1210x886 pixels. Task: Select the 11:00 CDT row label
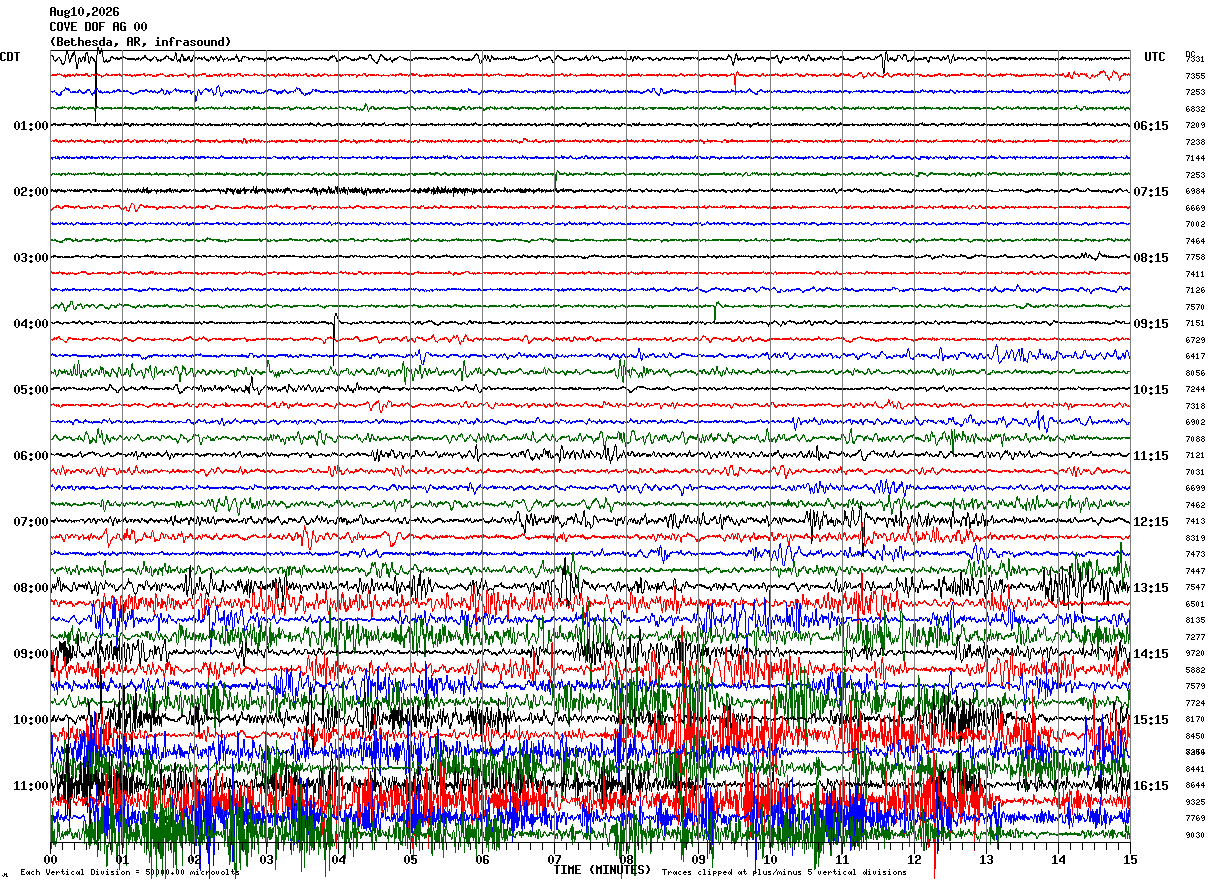pos(31,786)
